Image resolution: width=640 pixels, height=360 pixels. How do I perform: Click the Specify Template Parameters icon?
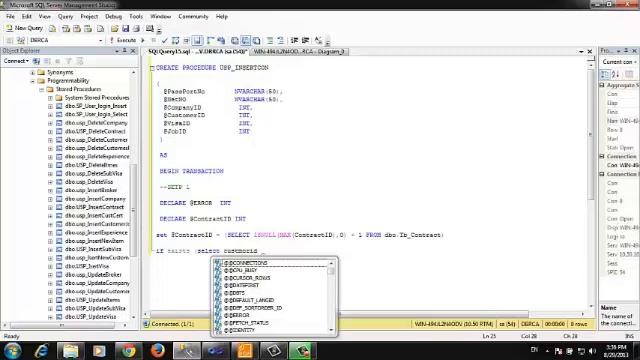pos(318,40)
